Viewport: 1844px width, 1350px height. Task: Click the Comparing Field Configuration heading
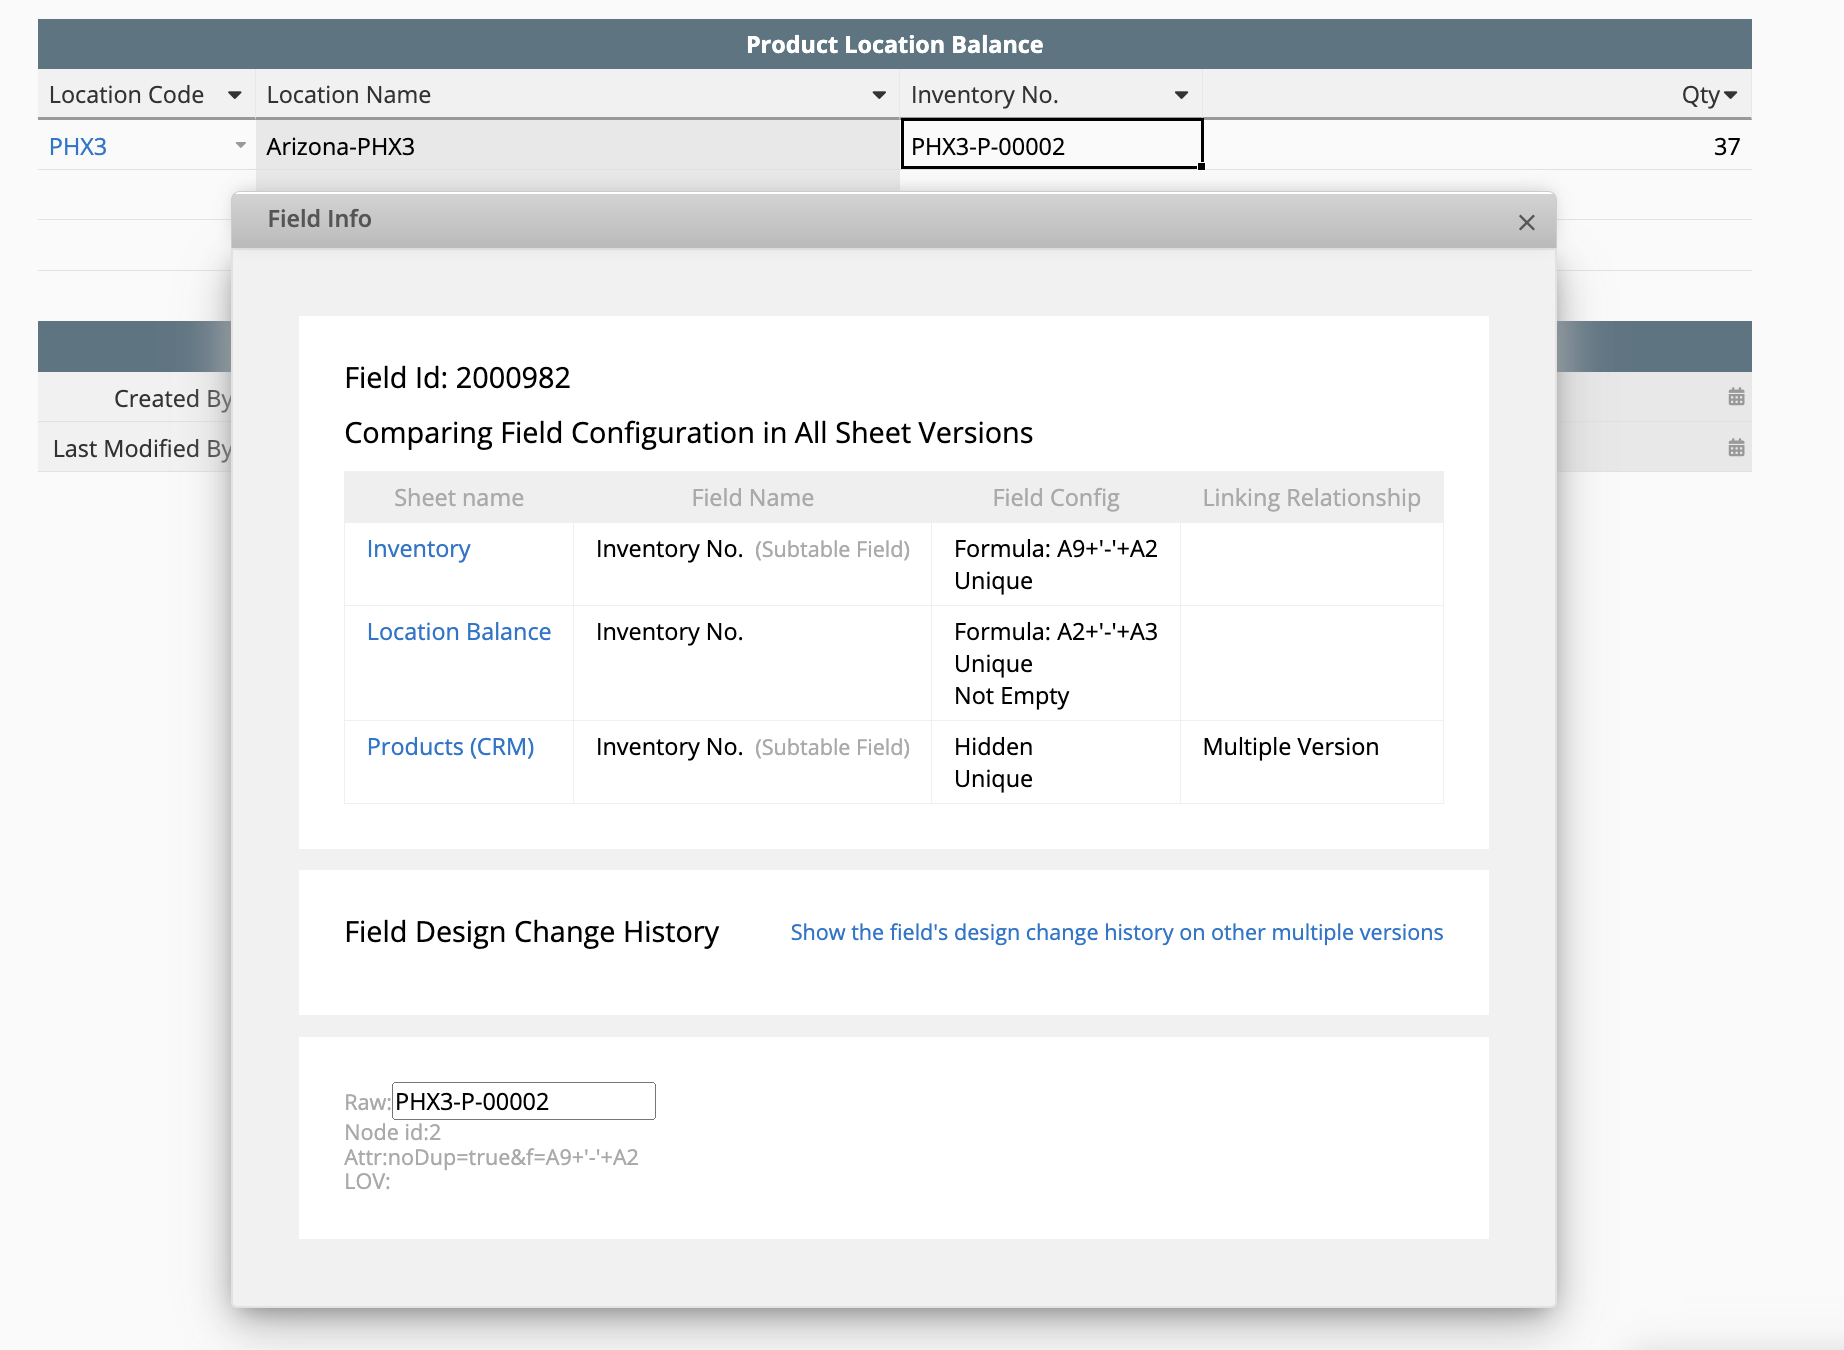coord(688,433)
